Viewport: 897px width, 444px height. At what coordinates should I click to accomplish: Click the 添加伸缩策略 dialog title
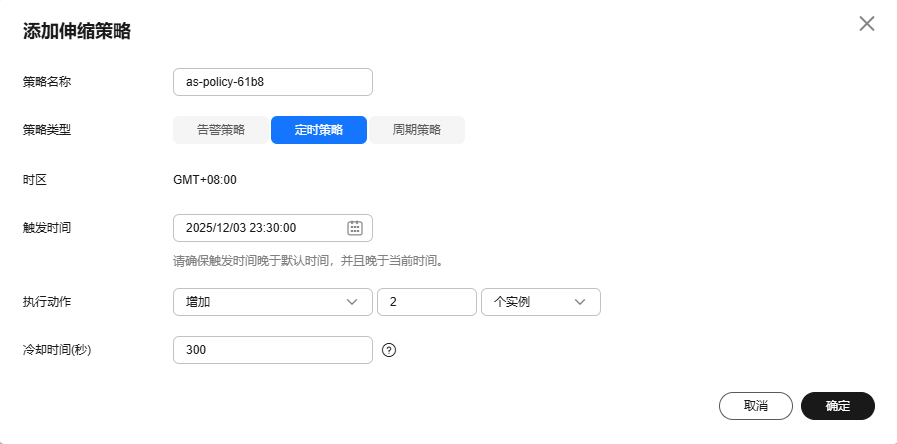pos(77,31)
